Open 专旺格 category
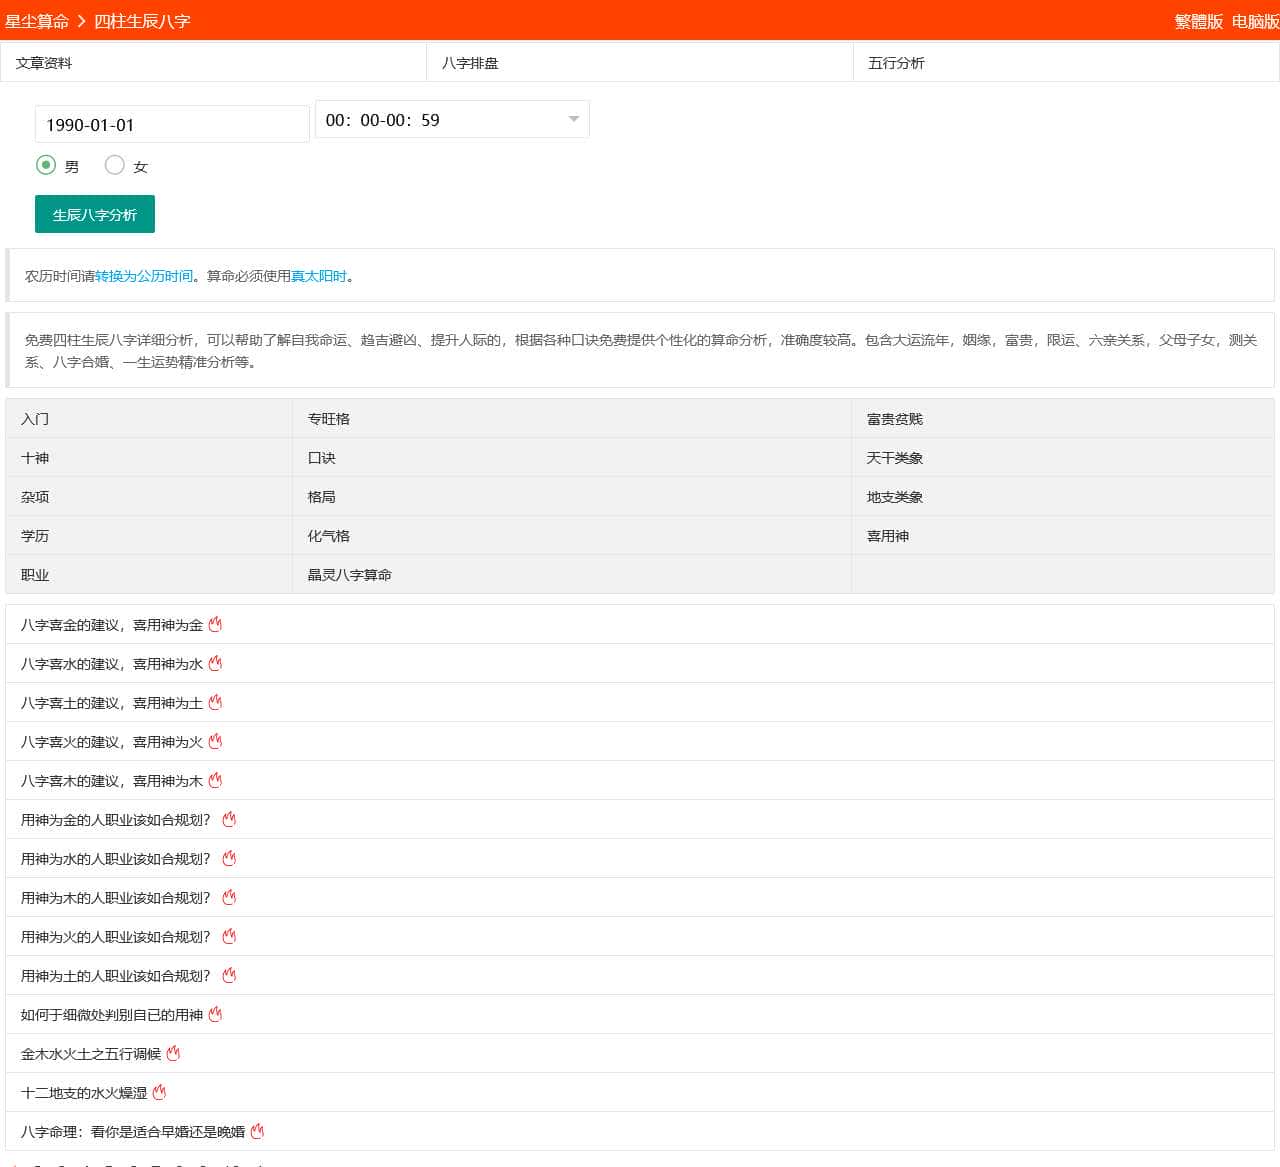The height and width of the screenshot is (1167, 1280). pyautogui.click(x=329, y=419)
